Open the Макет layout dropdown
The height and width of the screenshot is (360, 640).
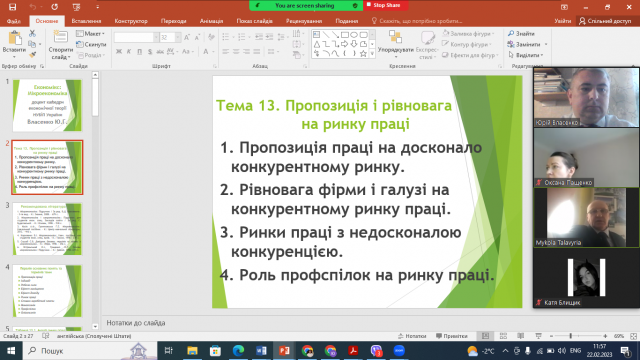91,33
